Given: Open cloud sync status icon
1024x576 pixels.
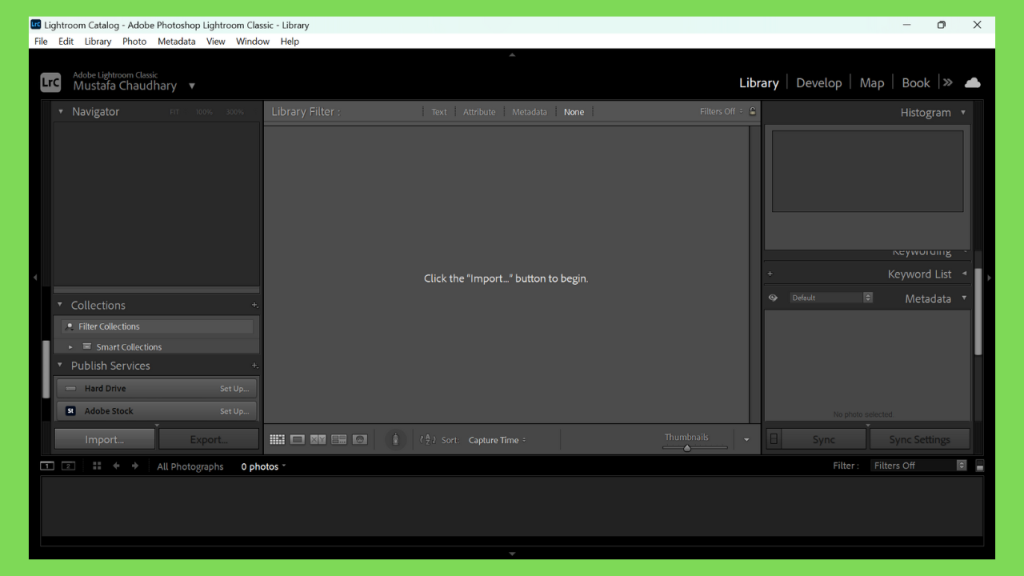Looking at the screenshot, I should click(x=973, y=83).
